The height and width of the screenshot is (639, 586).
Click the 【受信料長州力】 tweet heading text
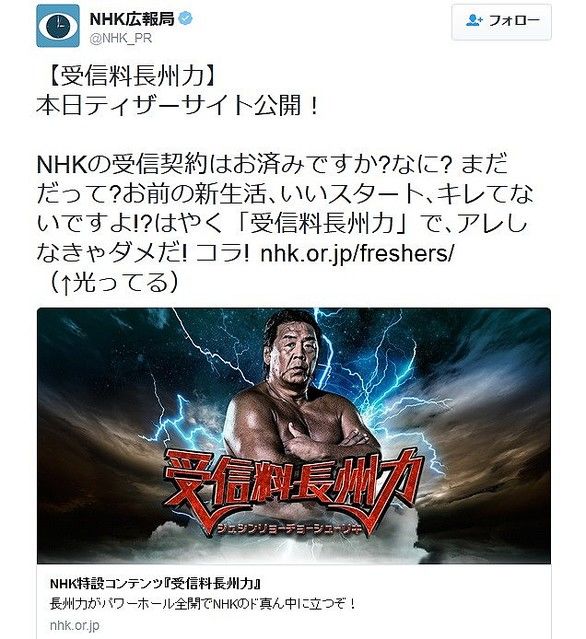(128, 76)
